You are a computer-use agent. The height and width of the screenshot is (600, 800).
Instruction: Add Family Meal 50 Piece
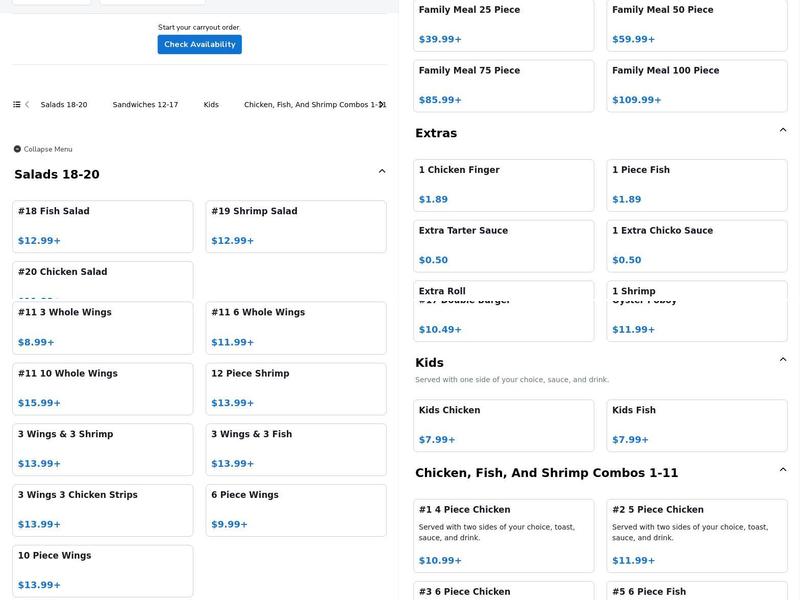(697, 25)
